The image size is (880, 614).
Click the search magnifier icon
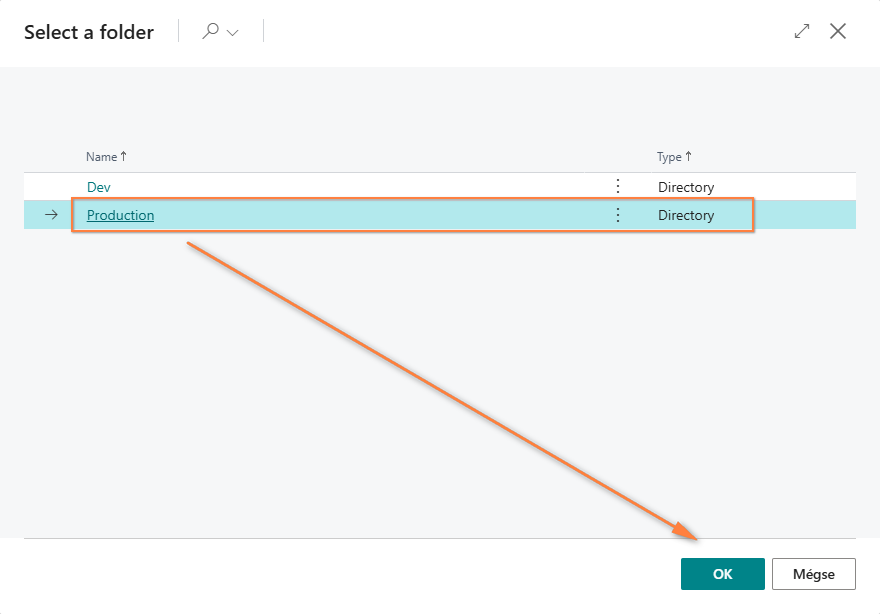(210, 32)
